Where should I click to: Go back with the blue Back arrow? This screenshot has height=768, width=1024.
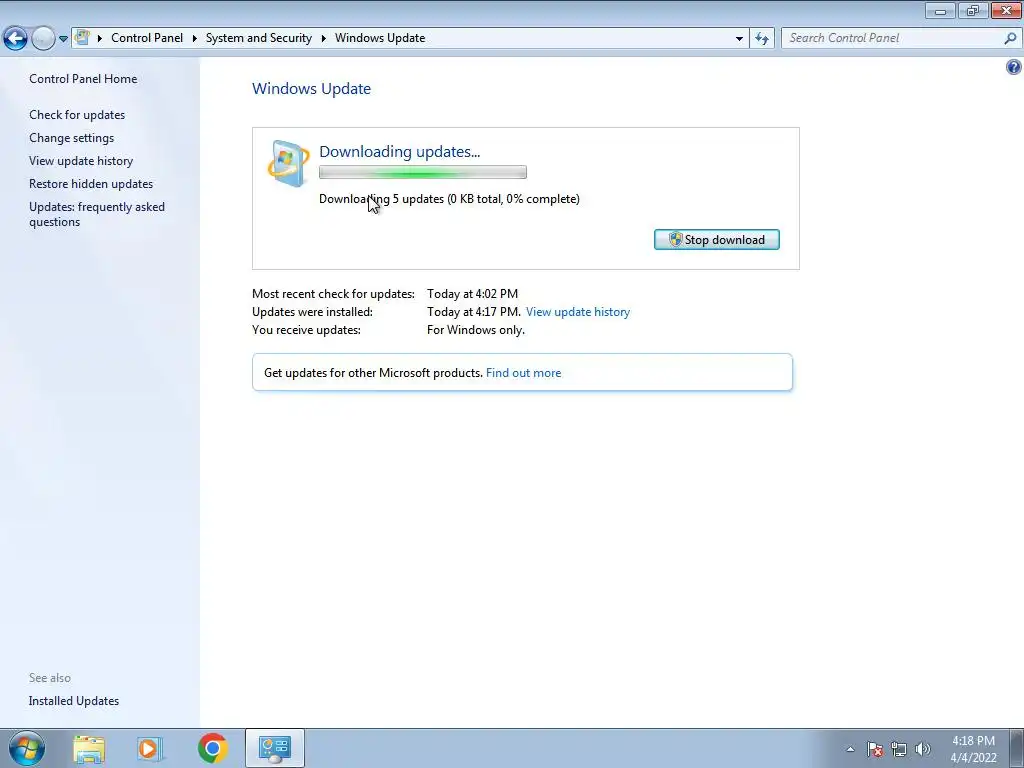(15, 39)
